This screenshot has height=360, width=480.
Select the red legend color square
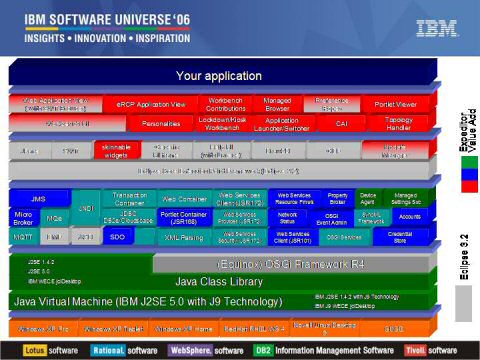[470, 186]
